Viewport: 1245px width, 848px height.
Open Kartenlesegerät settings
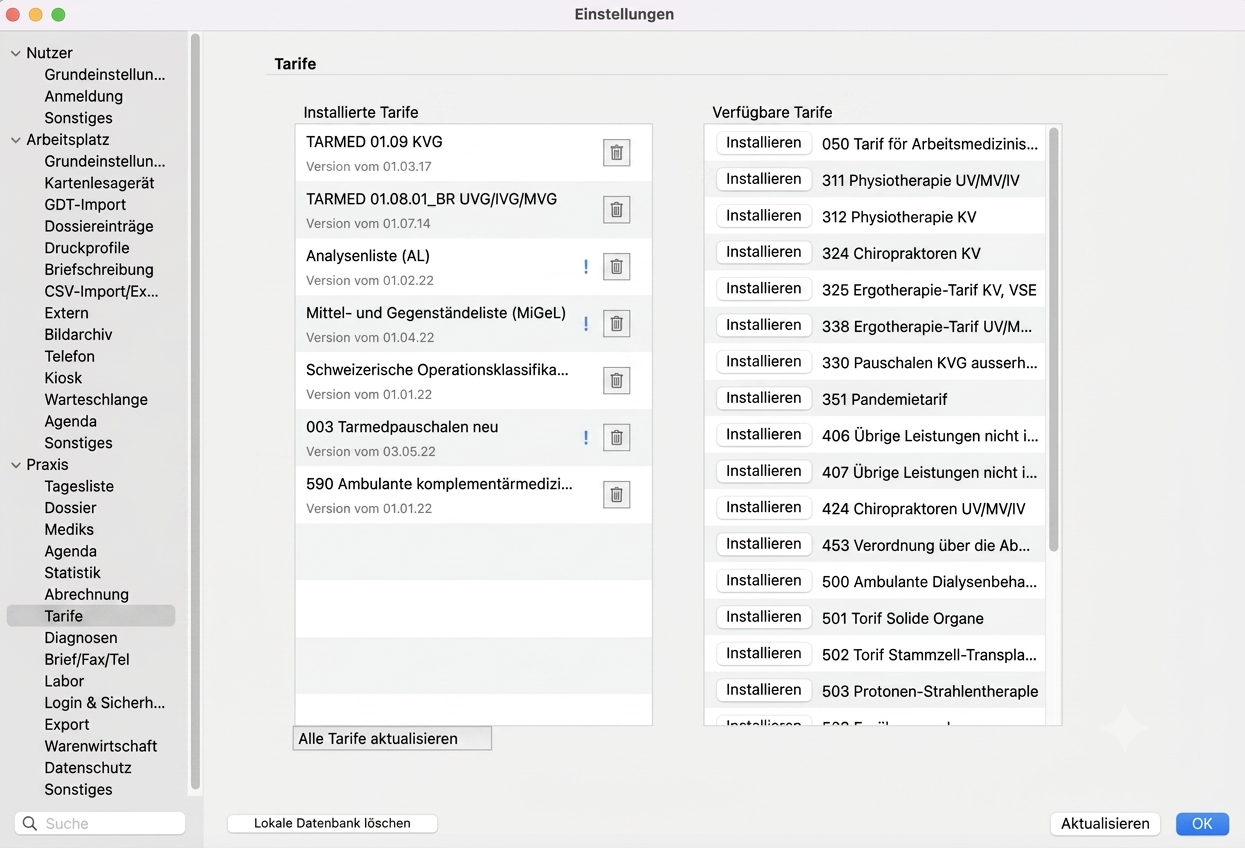coord(99,183)
